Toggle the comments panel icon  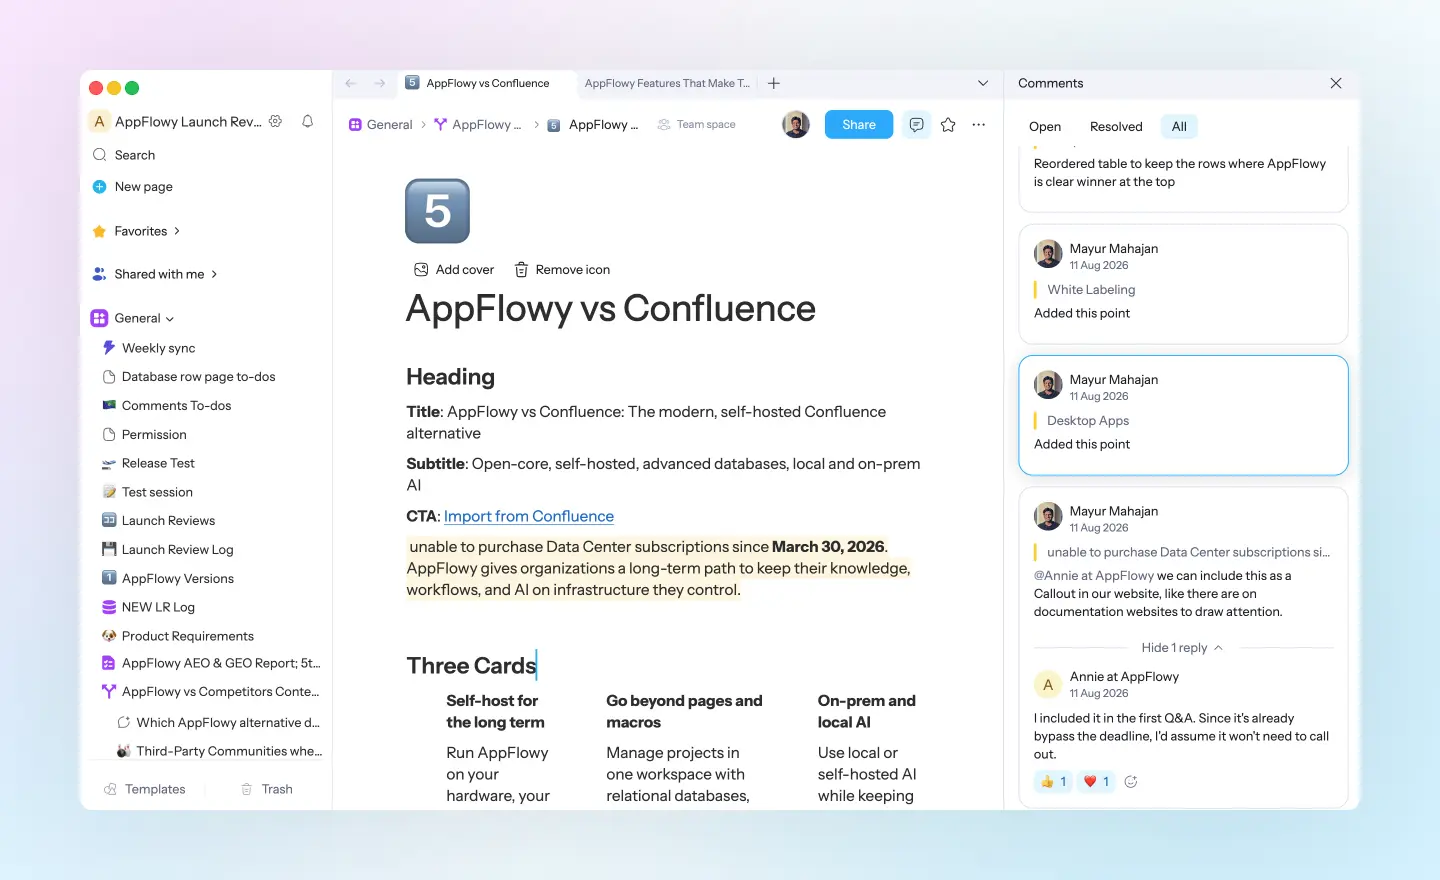pos(916,125)
